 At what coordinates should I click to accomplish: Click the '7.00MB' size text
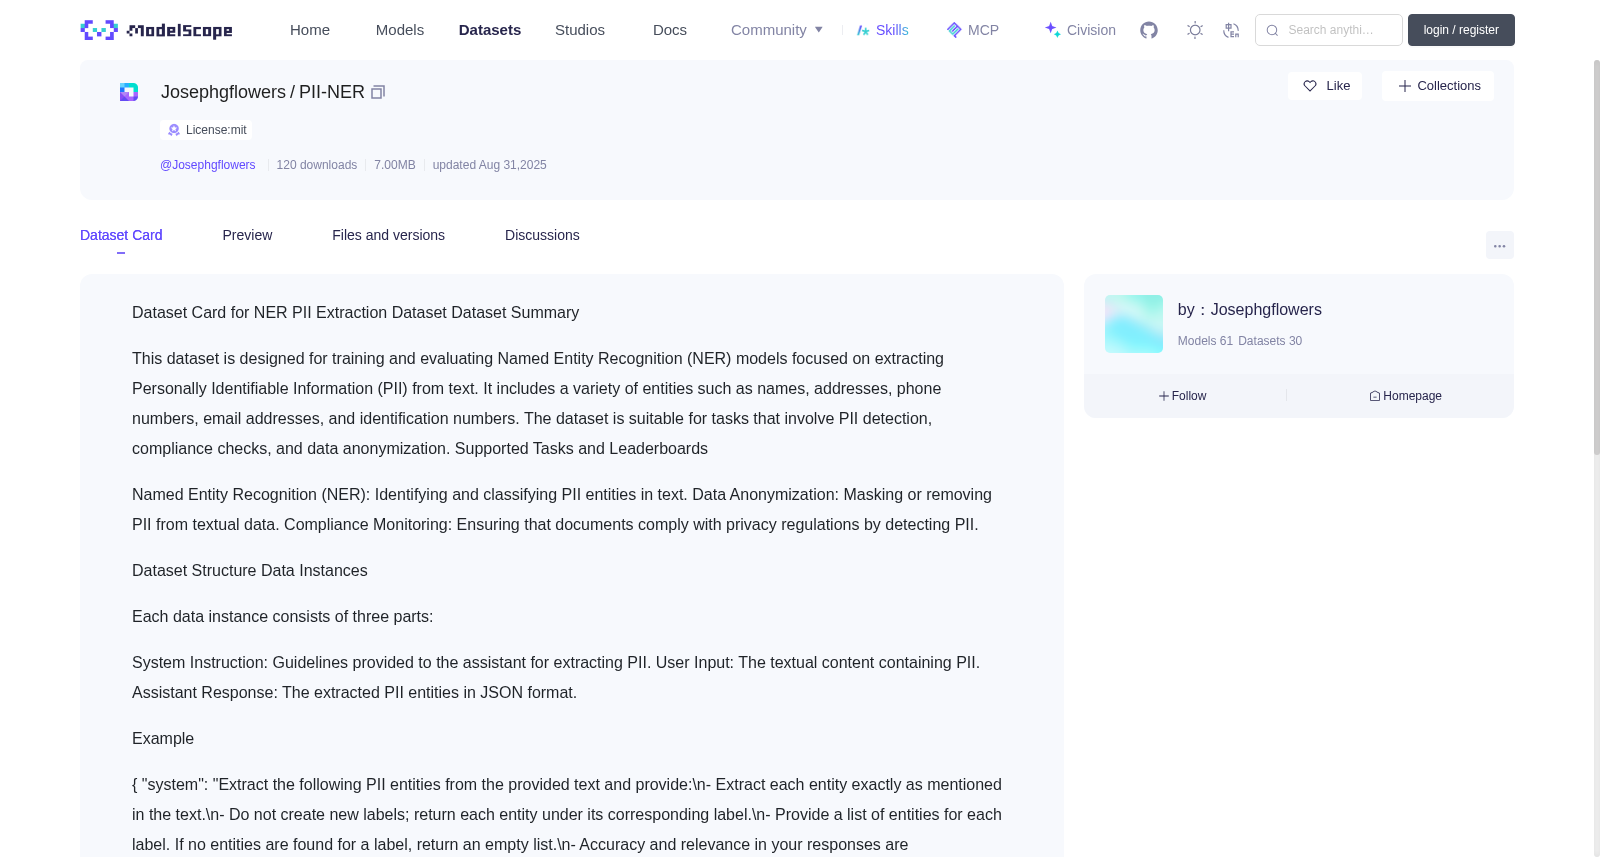(395, 165)
